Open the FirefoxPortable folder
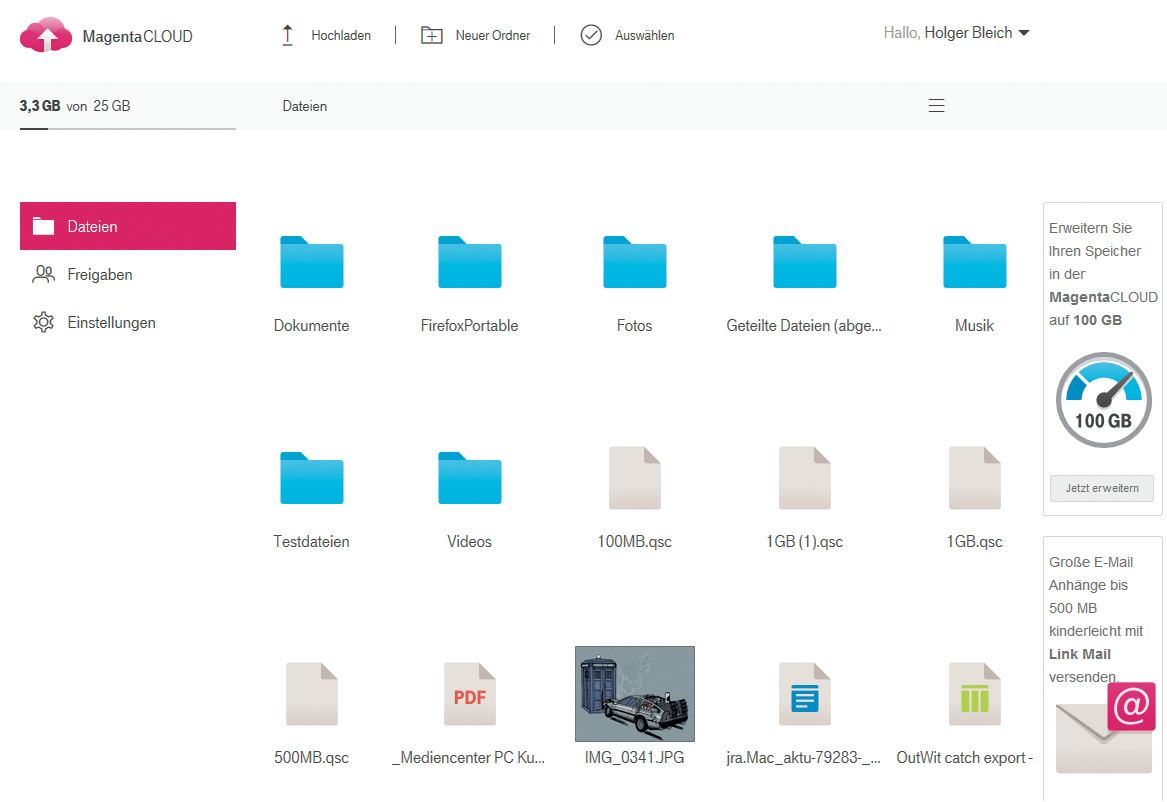The image size is (1167, 802). tap(469, 262)
